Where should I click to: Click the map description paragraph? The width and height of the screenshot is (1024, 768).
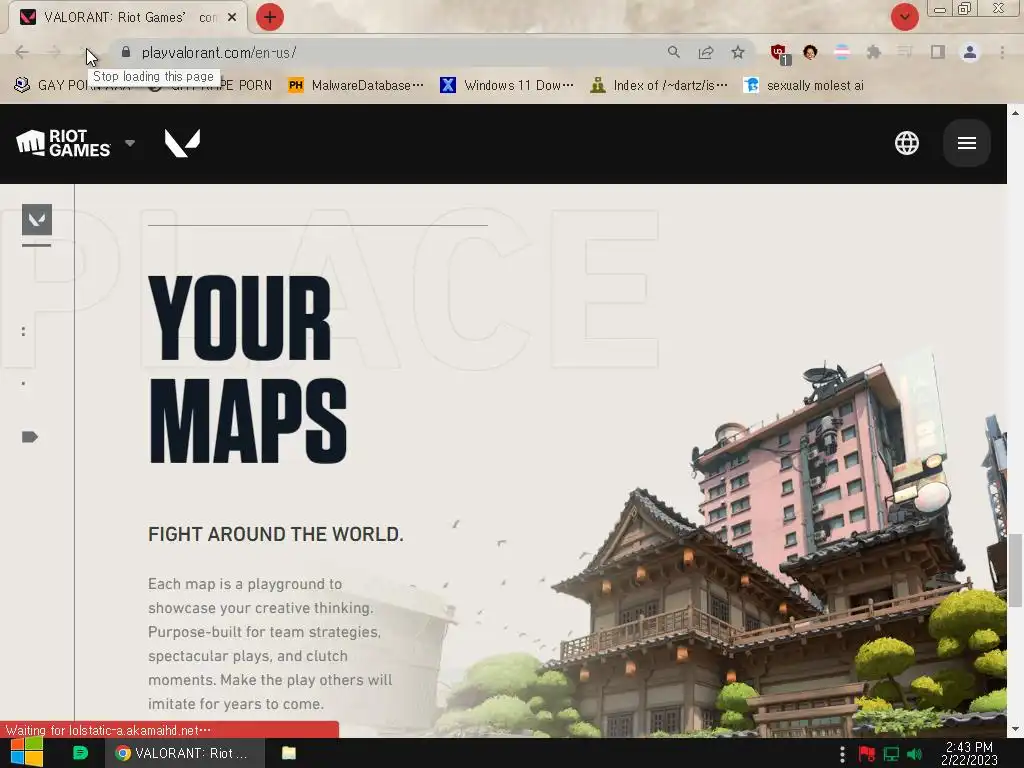pos(270,644)
